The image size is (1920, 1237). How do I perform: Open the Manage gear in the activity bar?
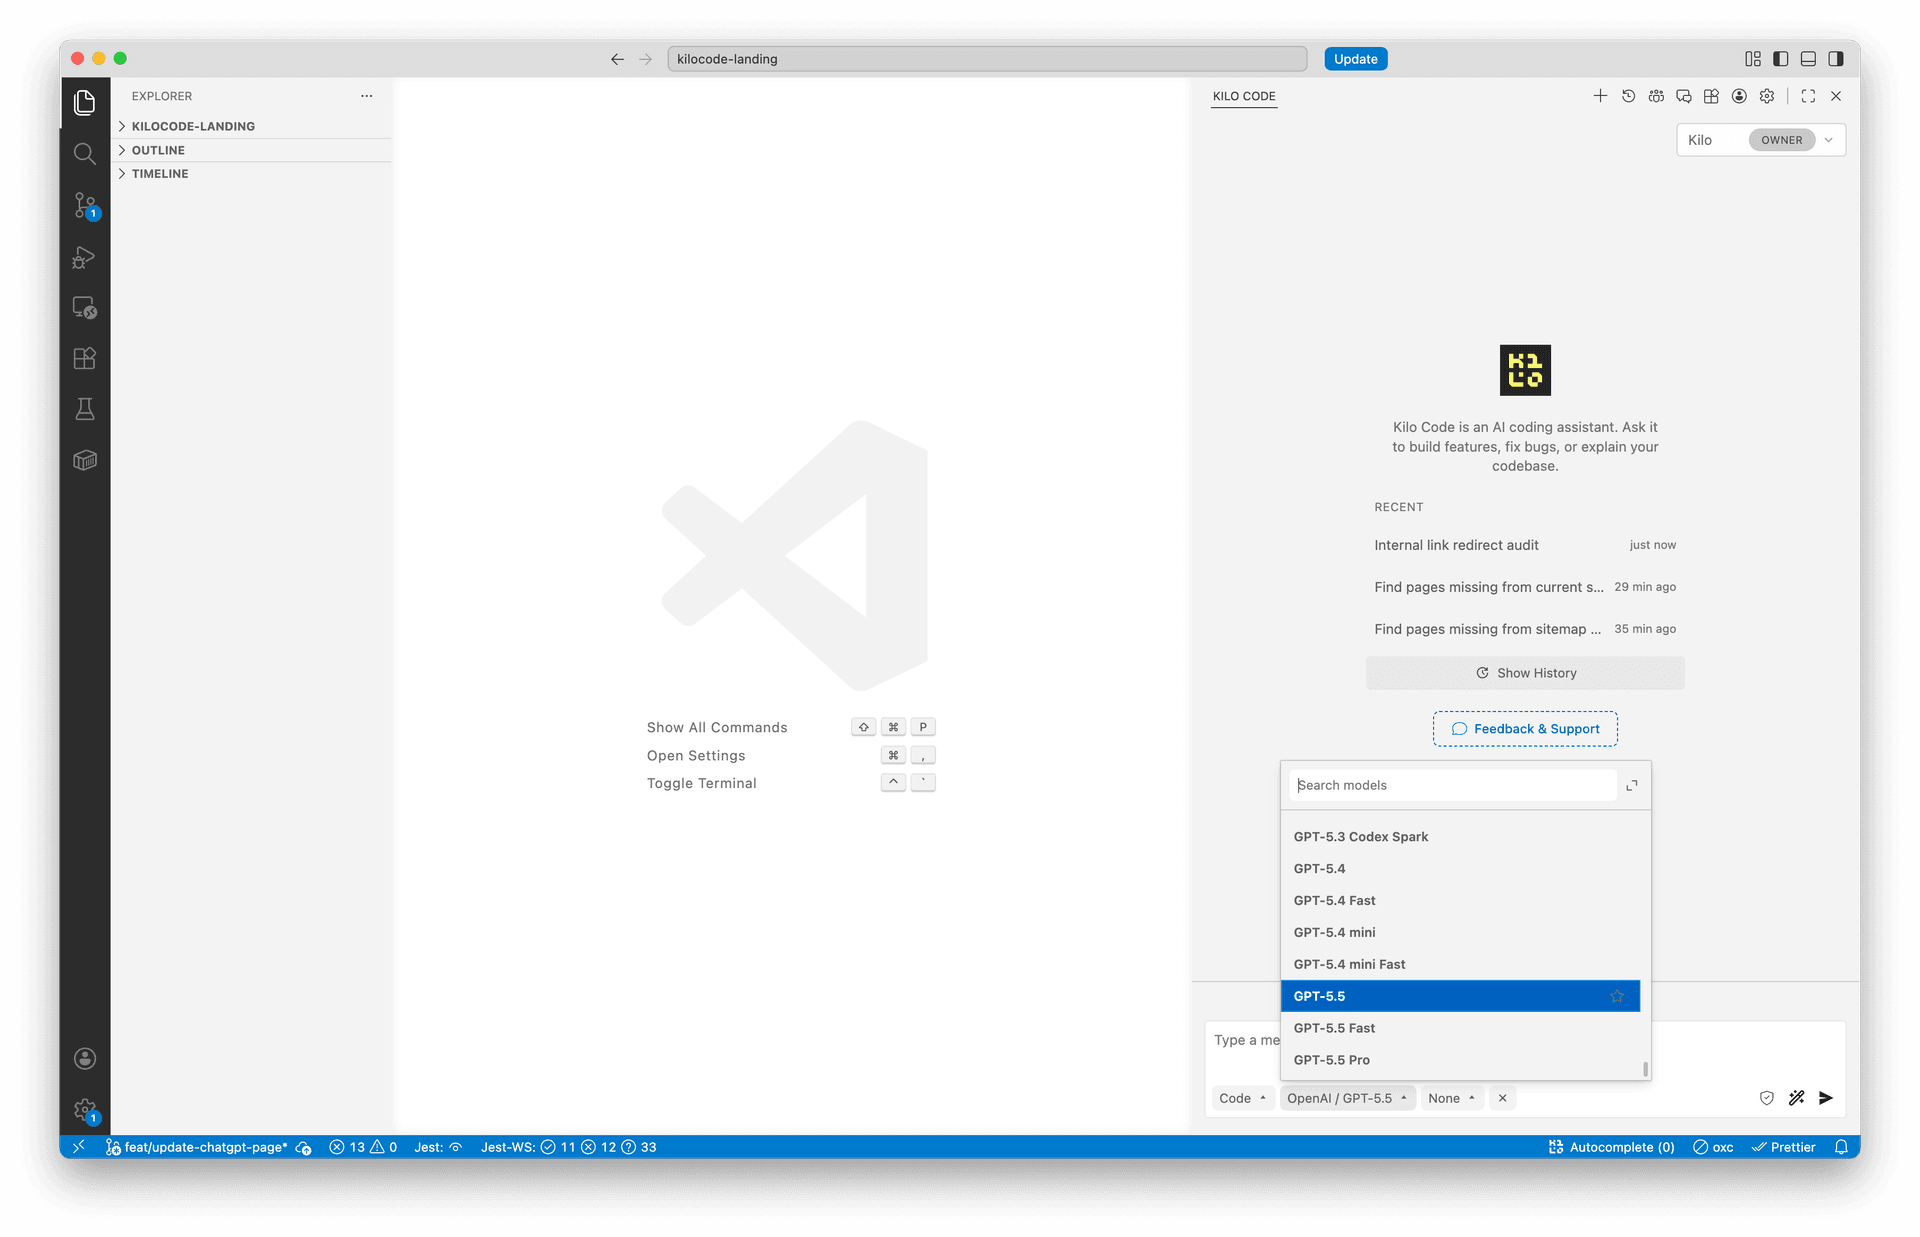pyautogui.click(x=85, y=1109)
